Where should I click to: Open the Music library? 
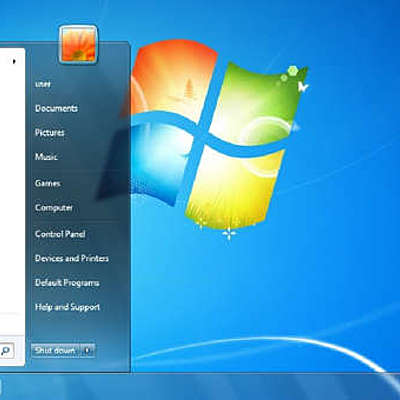coord(46,157)
